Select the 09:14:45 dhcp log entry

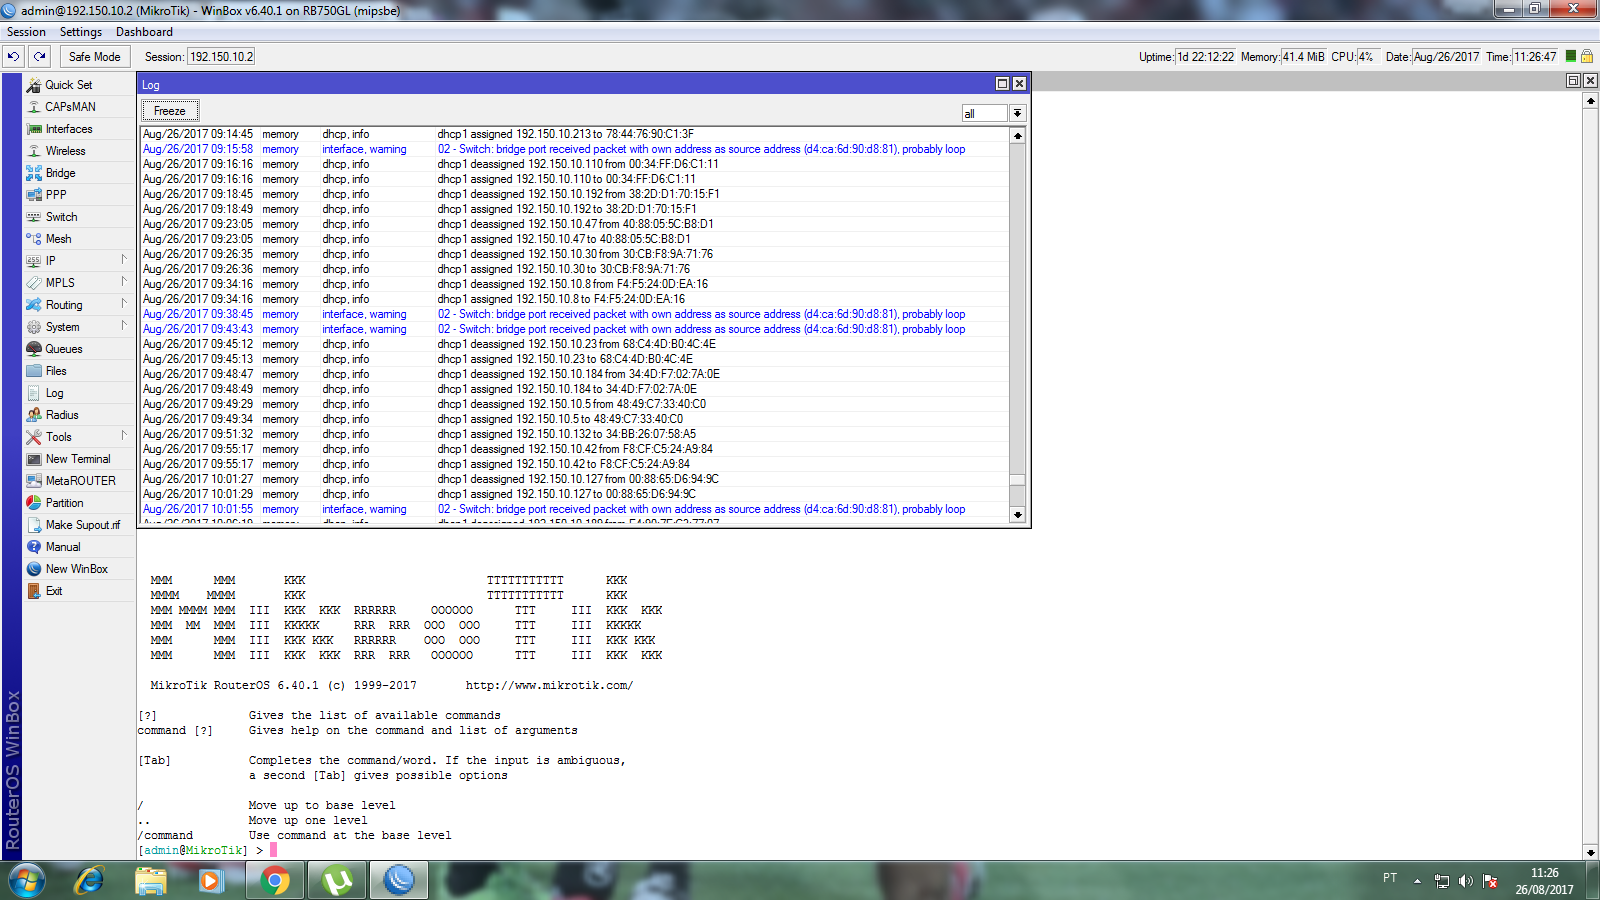[x=575, y=134]
